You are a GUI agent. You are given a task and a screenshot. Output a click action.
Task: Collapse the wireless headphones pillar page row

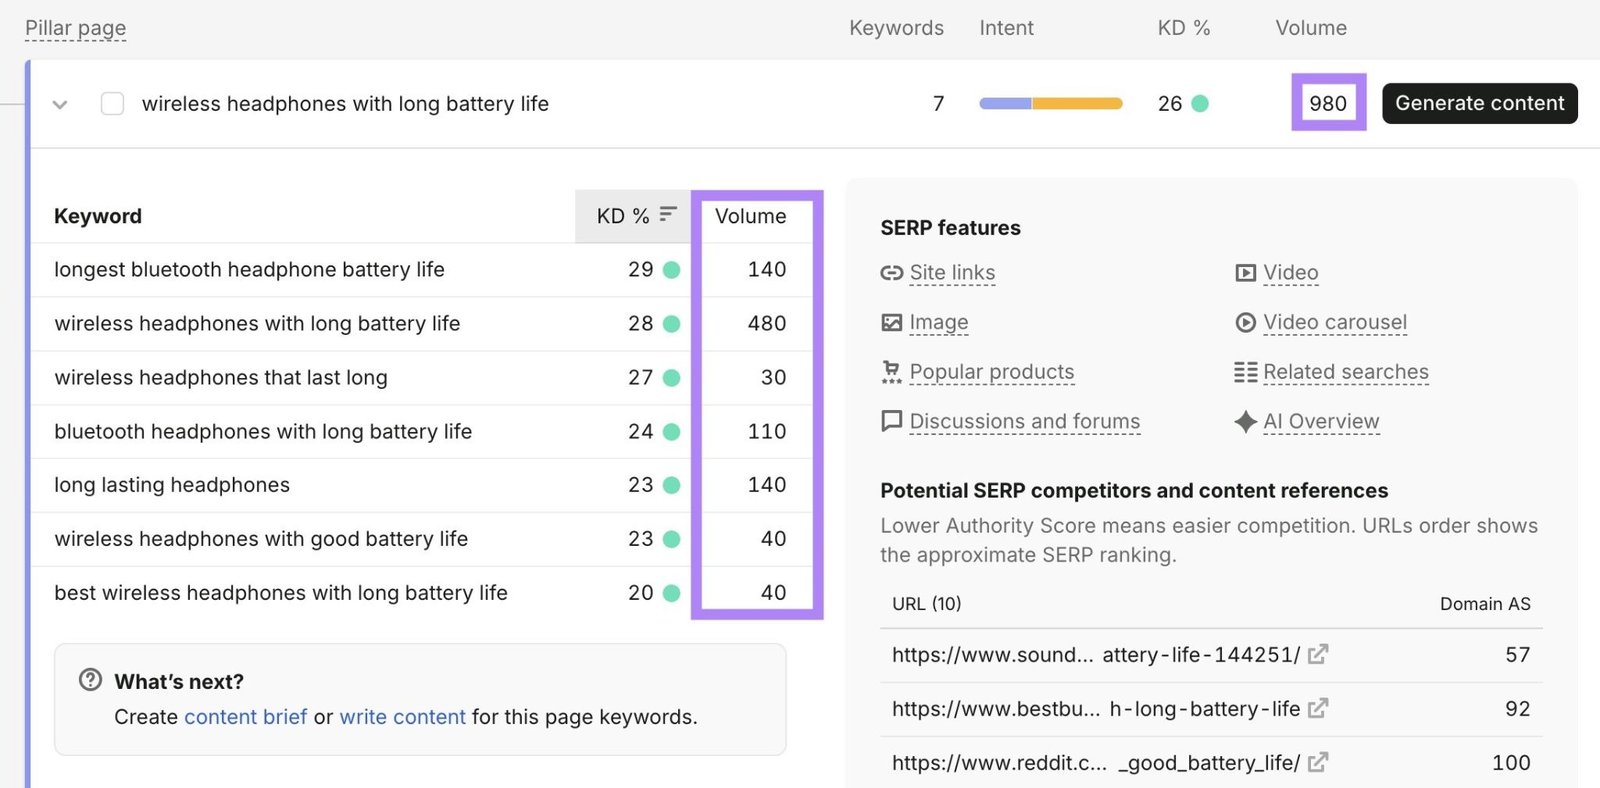60,104
